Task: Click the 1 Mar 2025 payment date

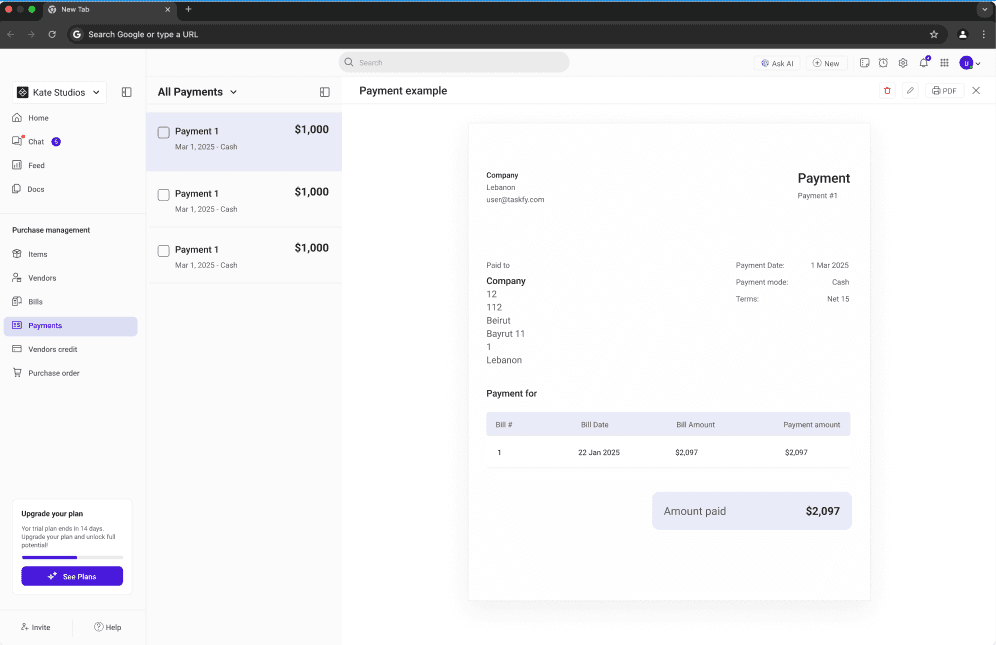Action: (829, 265)
